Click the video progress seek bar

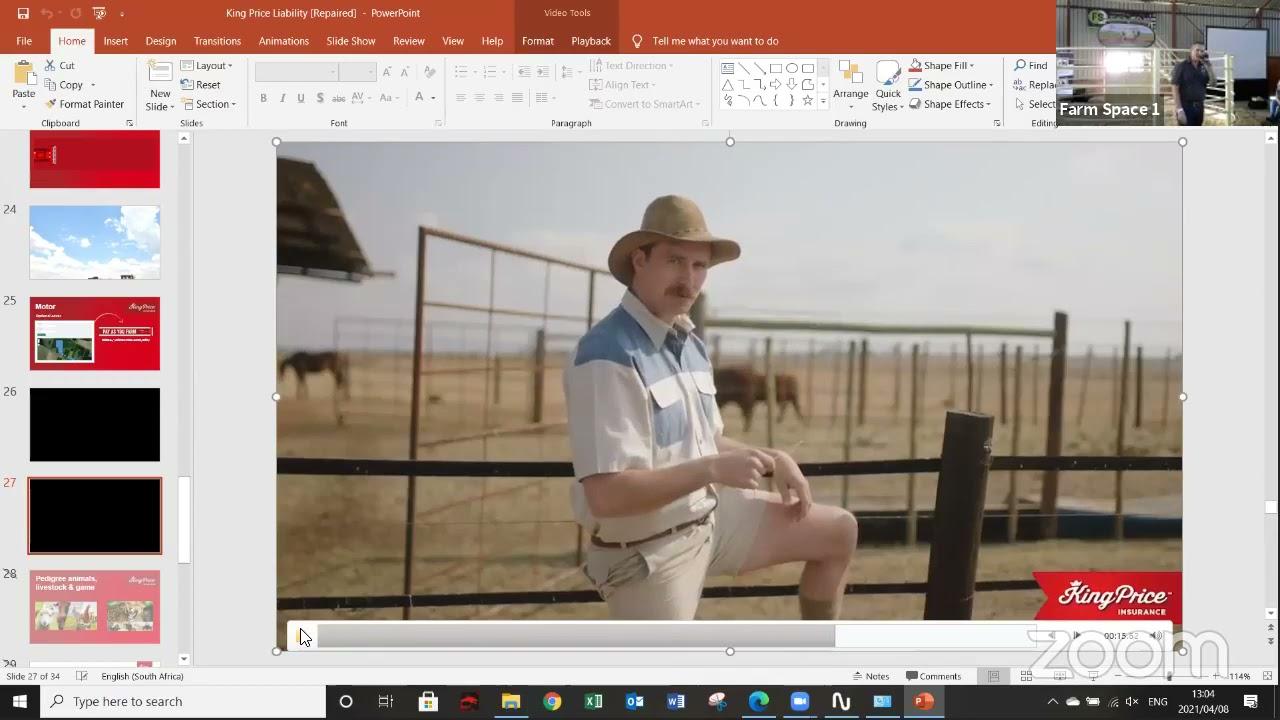coord(676,636)
